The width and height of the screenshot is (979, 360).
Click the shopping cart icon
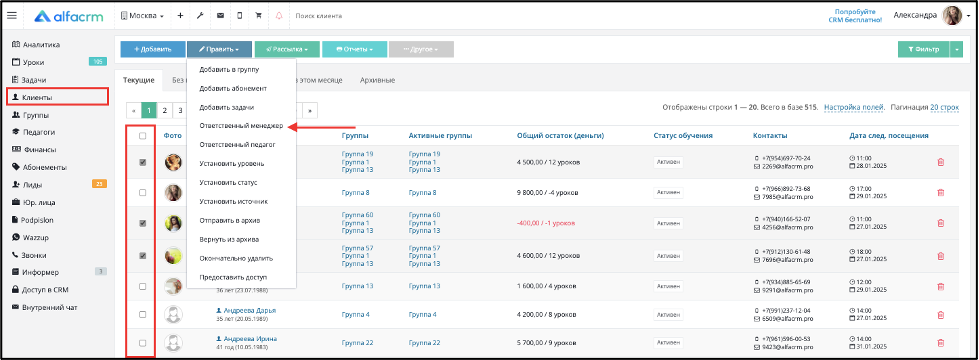coord(258,16)
